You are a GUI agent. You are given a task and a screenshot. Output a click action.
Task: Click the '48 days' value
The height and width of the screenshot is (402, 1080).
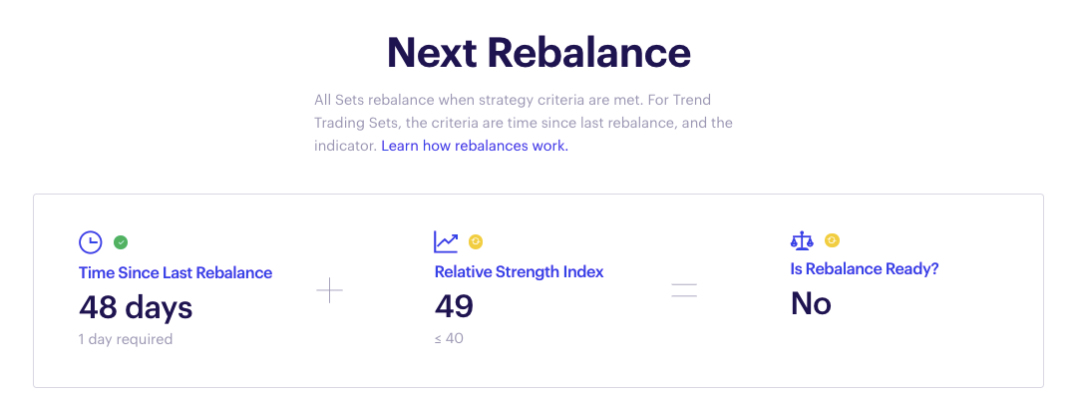(135, 307)
